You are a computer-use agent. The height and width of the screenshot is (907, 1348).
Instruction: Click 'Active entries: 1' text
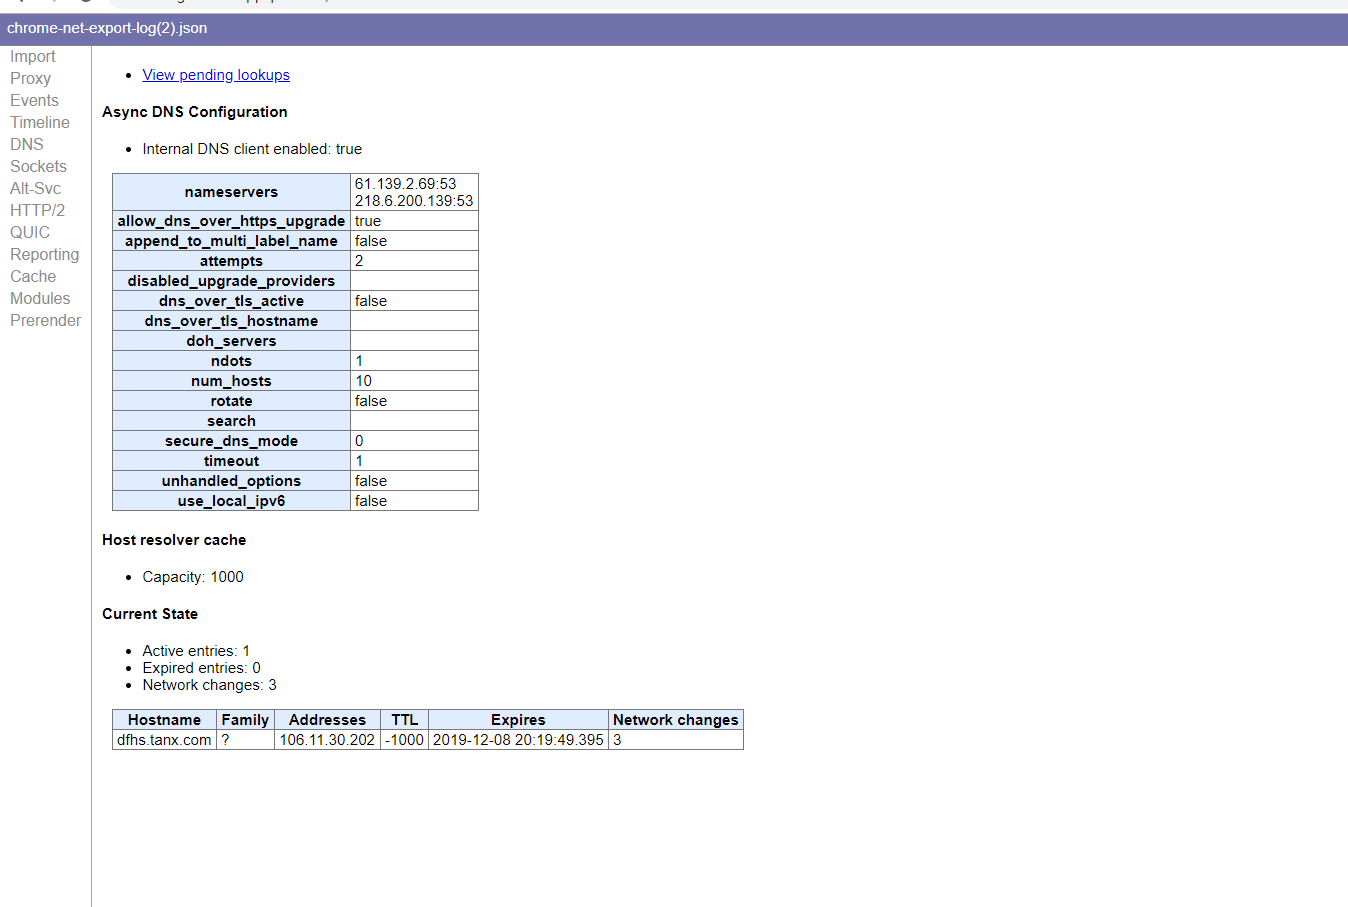(x=196, y=651)
